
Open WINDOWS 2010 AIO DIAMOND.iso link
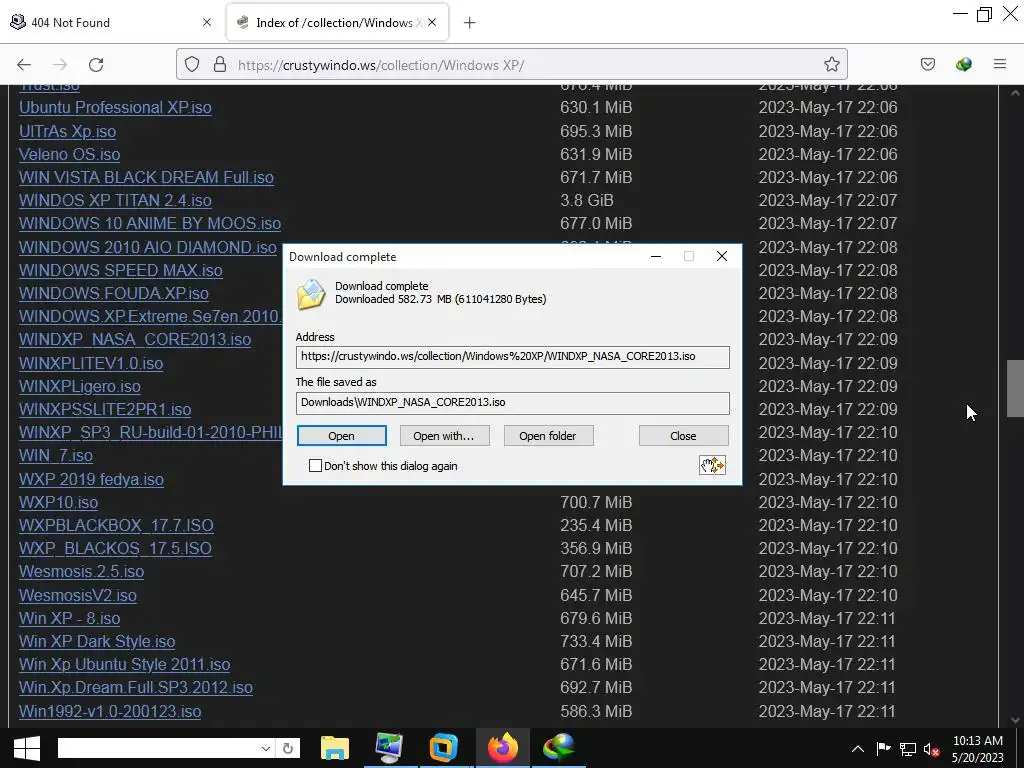148,247
